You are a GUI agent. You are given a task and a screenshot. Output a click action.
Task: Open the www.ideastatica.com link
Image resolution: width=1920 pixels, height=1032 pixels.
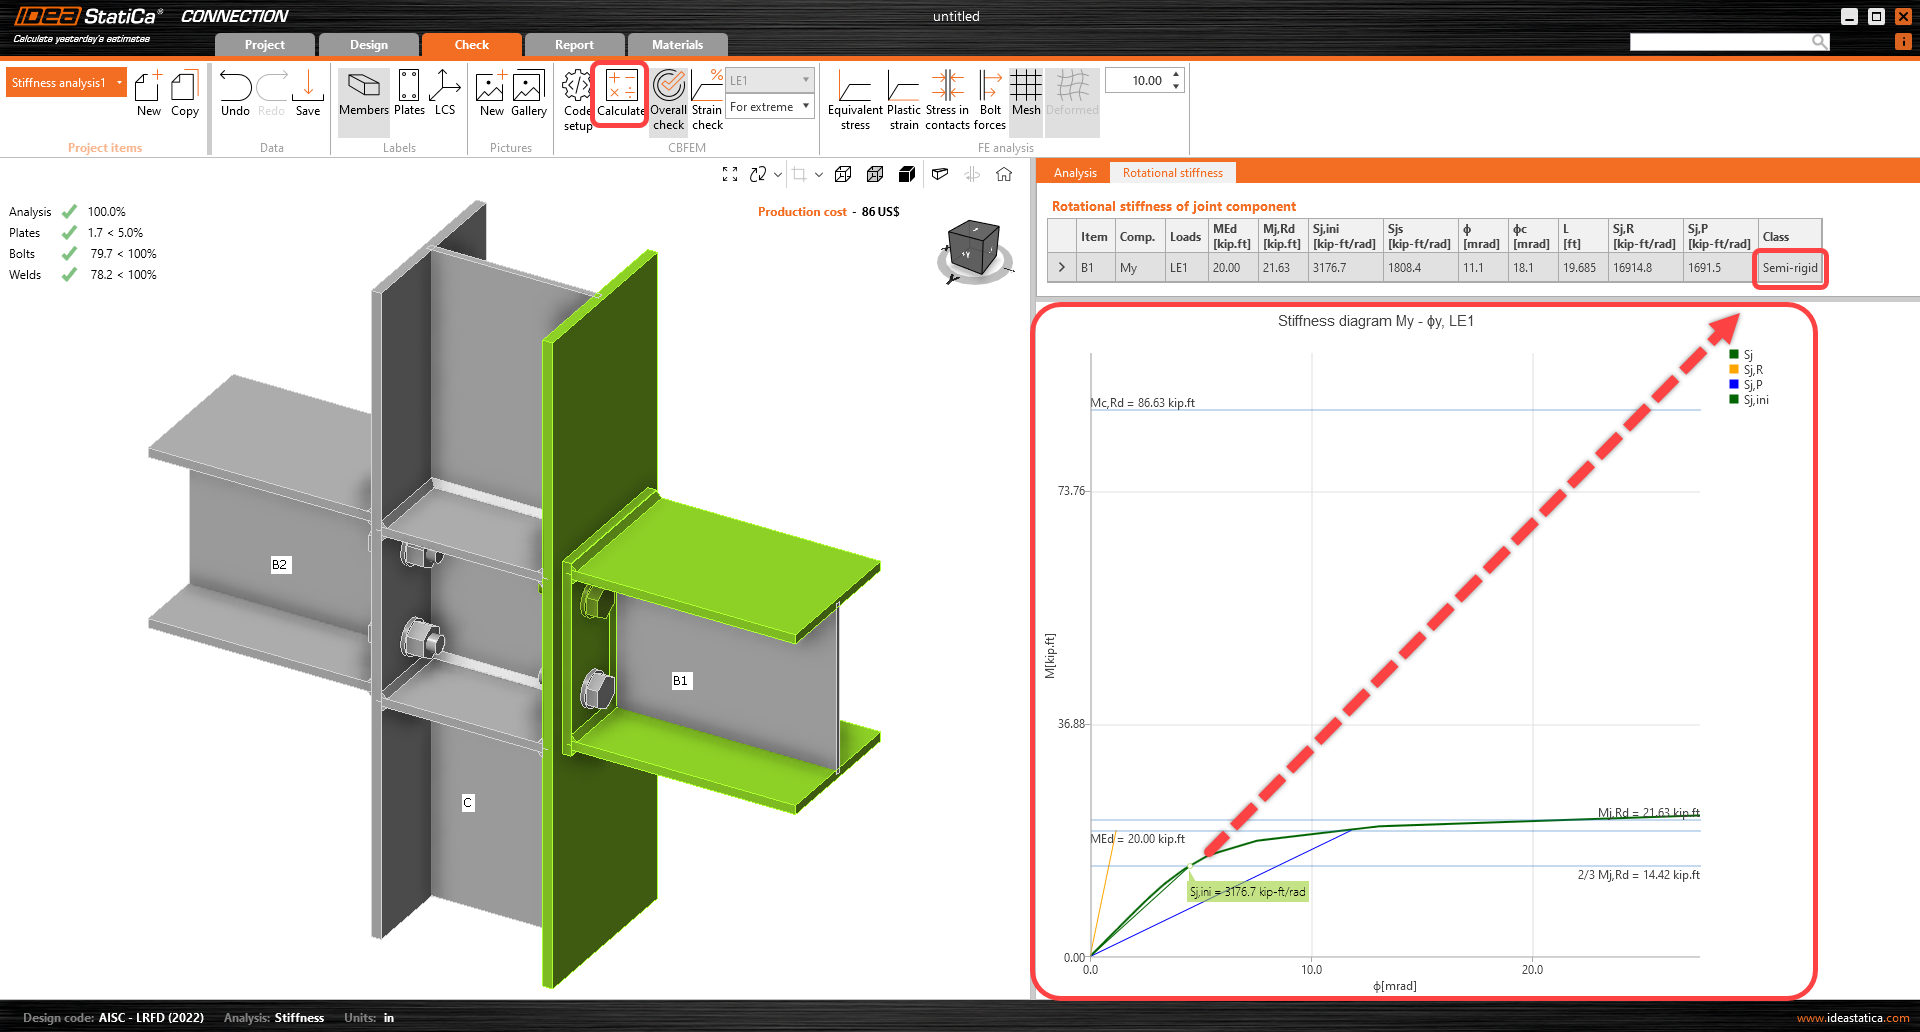[x=1852, y=1018]
